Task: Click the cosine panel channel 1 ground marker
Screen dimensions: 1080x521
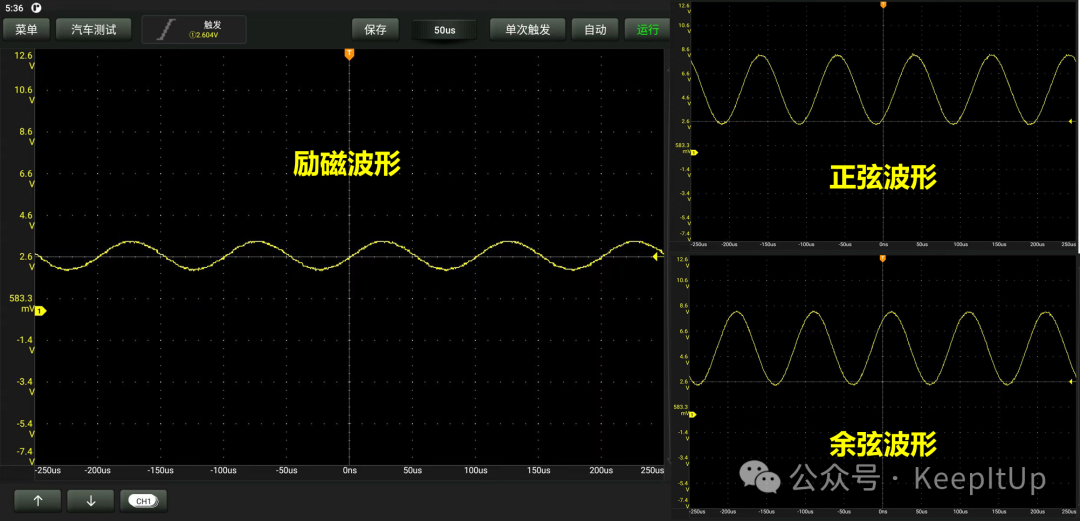Action: [693, 415]
